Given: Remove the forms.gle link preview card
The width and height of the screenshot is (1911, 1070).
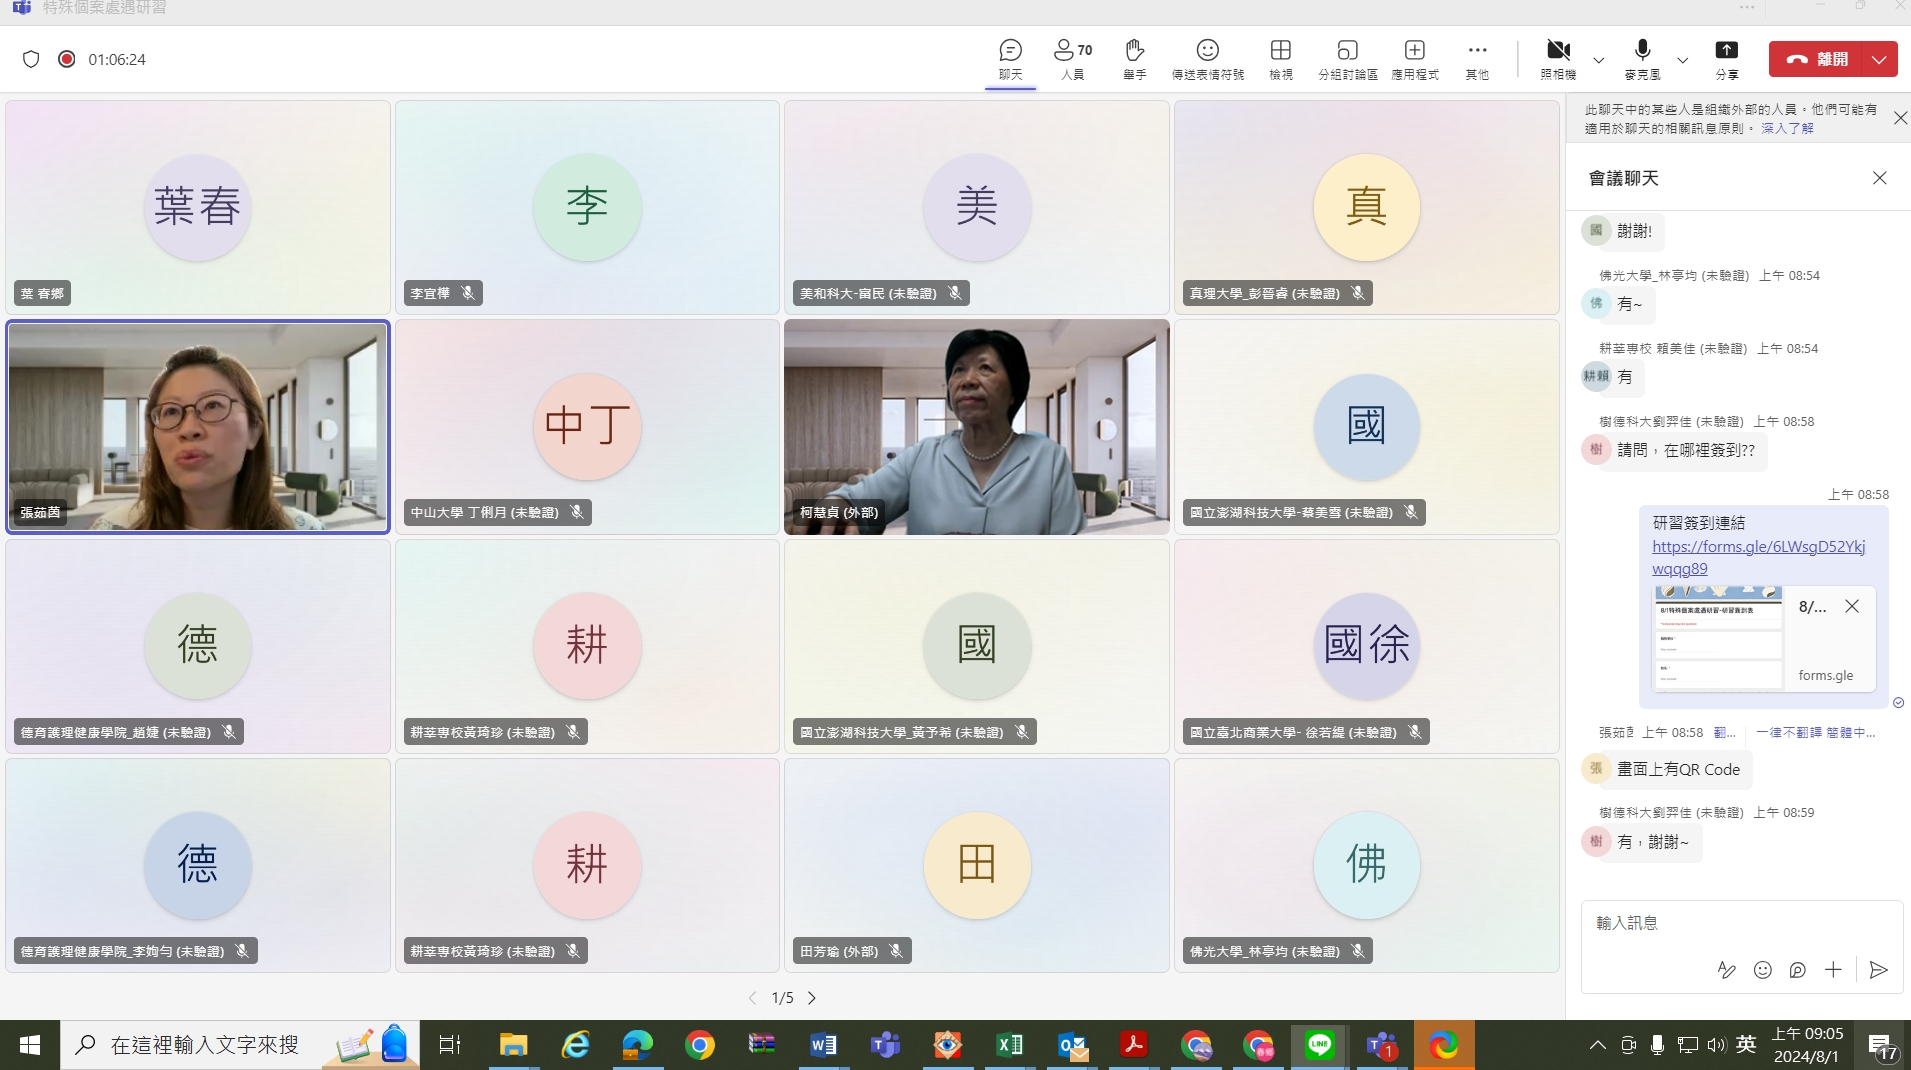Looking at the screenshot, I should click(x=1851, y=606).
